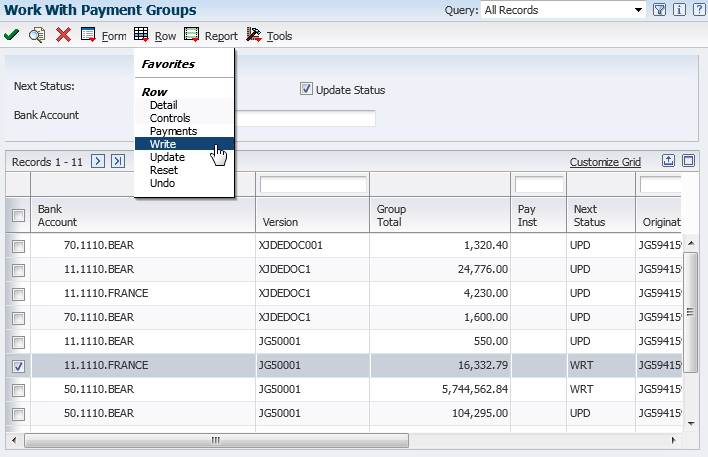This screenshot has width=708, height=457.
Task: Click the scroll up arrow of grid
Action: (x=690, y=243)
